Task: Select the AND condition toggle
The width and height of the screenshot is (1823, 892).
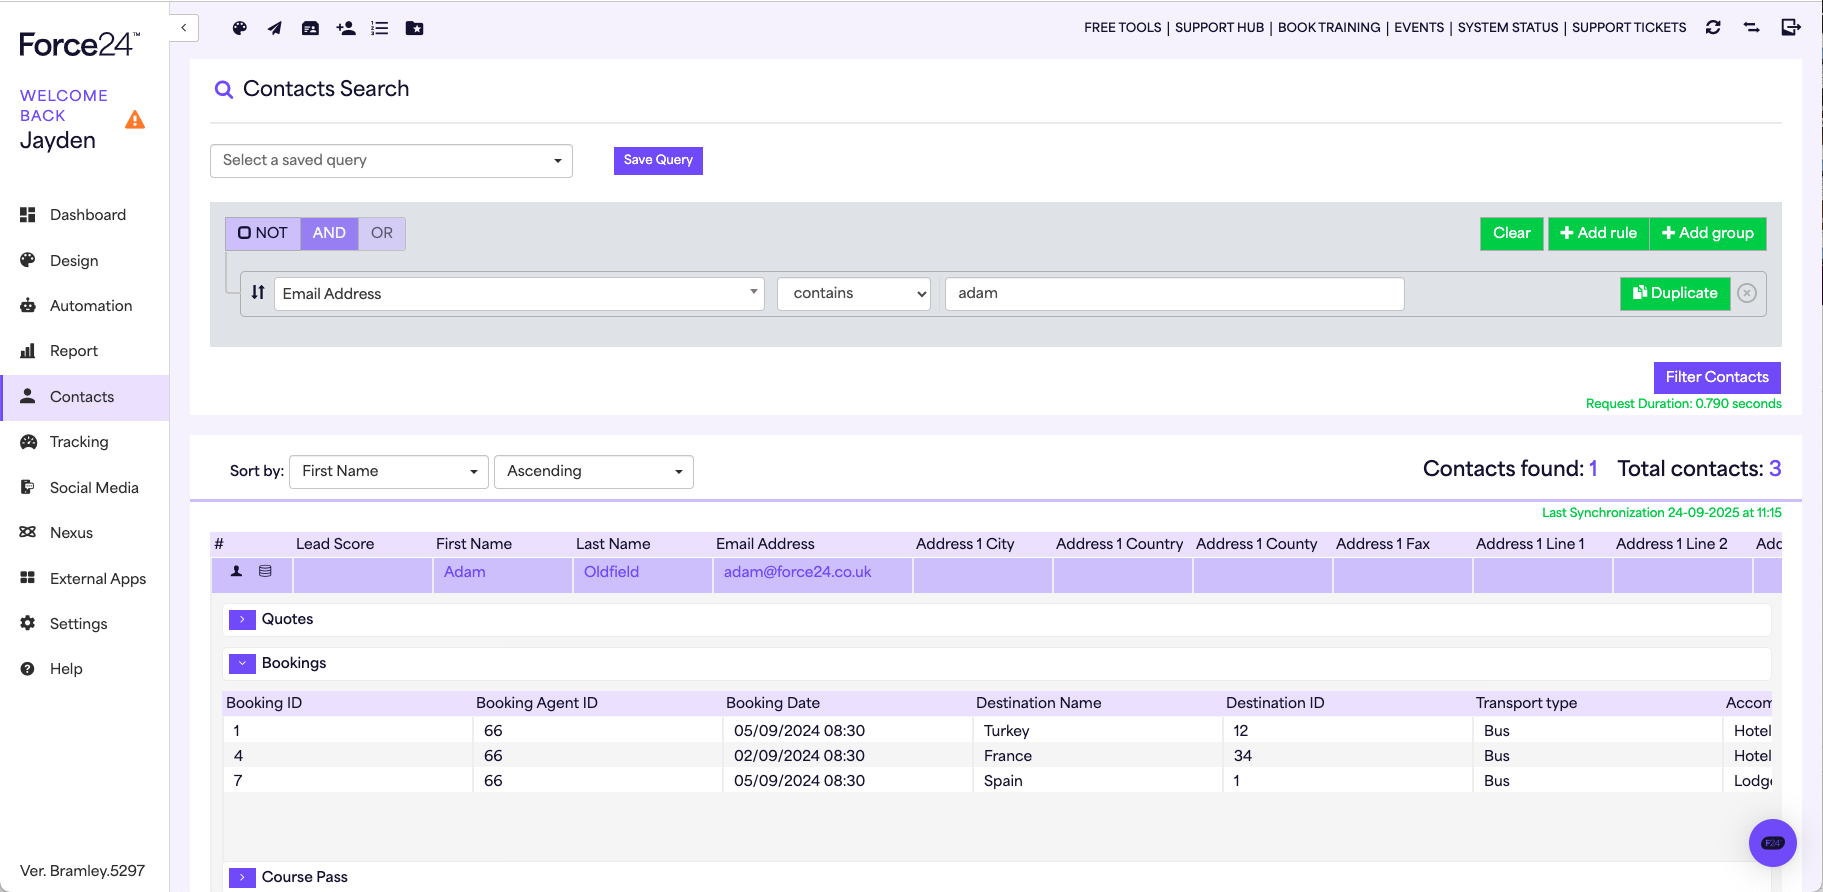Action: coord(329,233)
